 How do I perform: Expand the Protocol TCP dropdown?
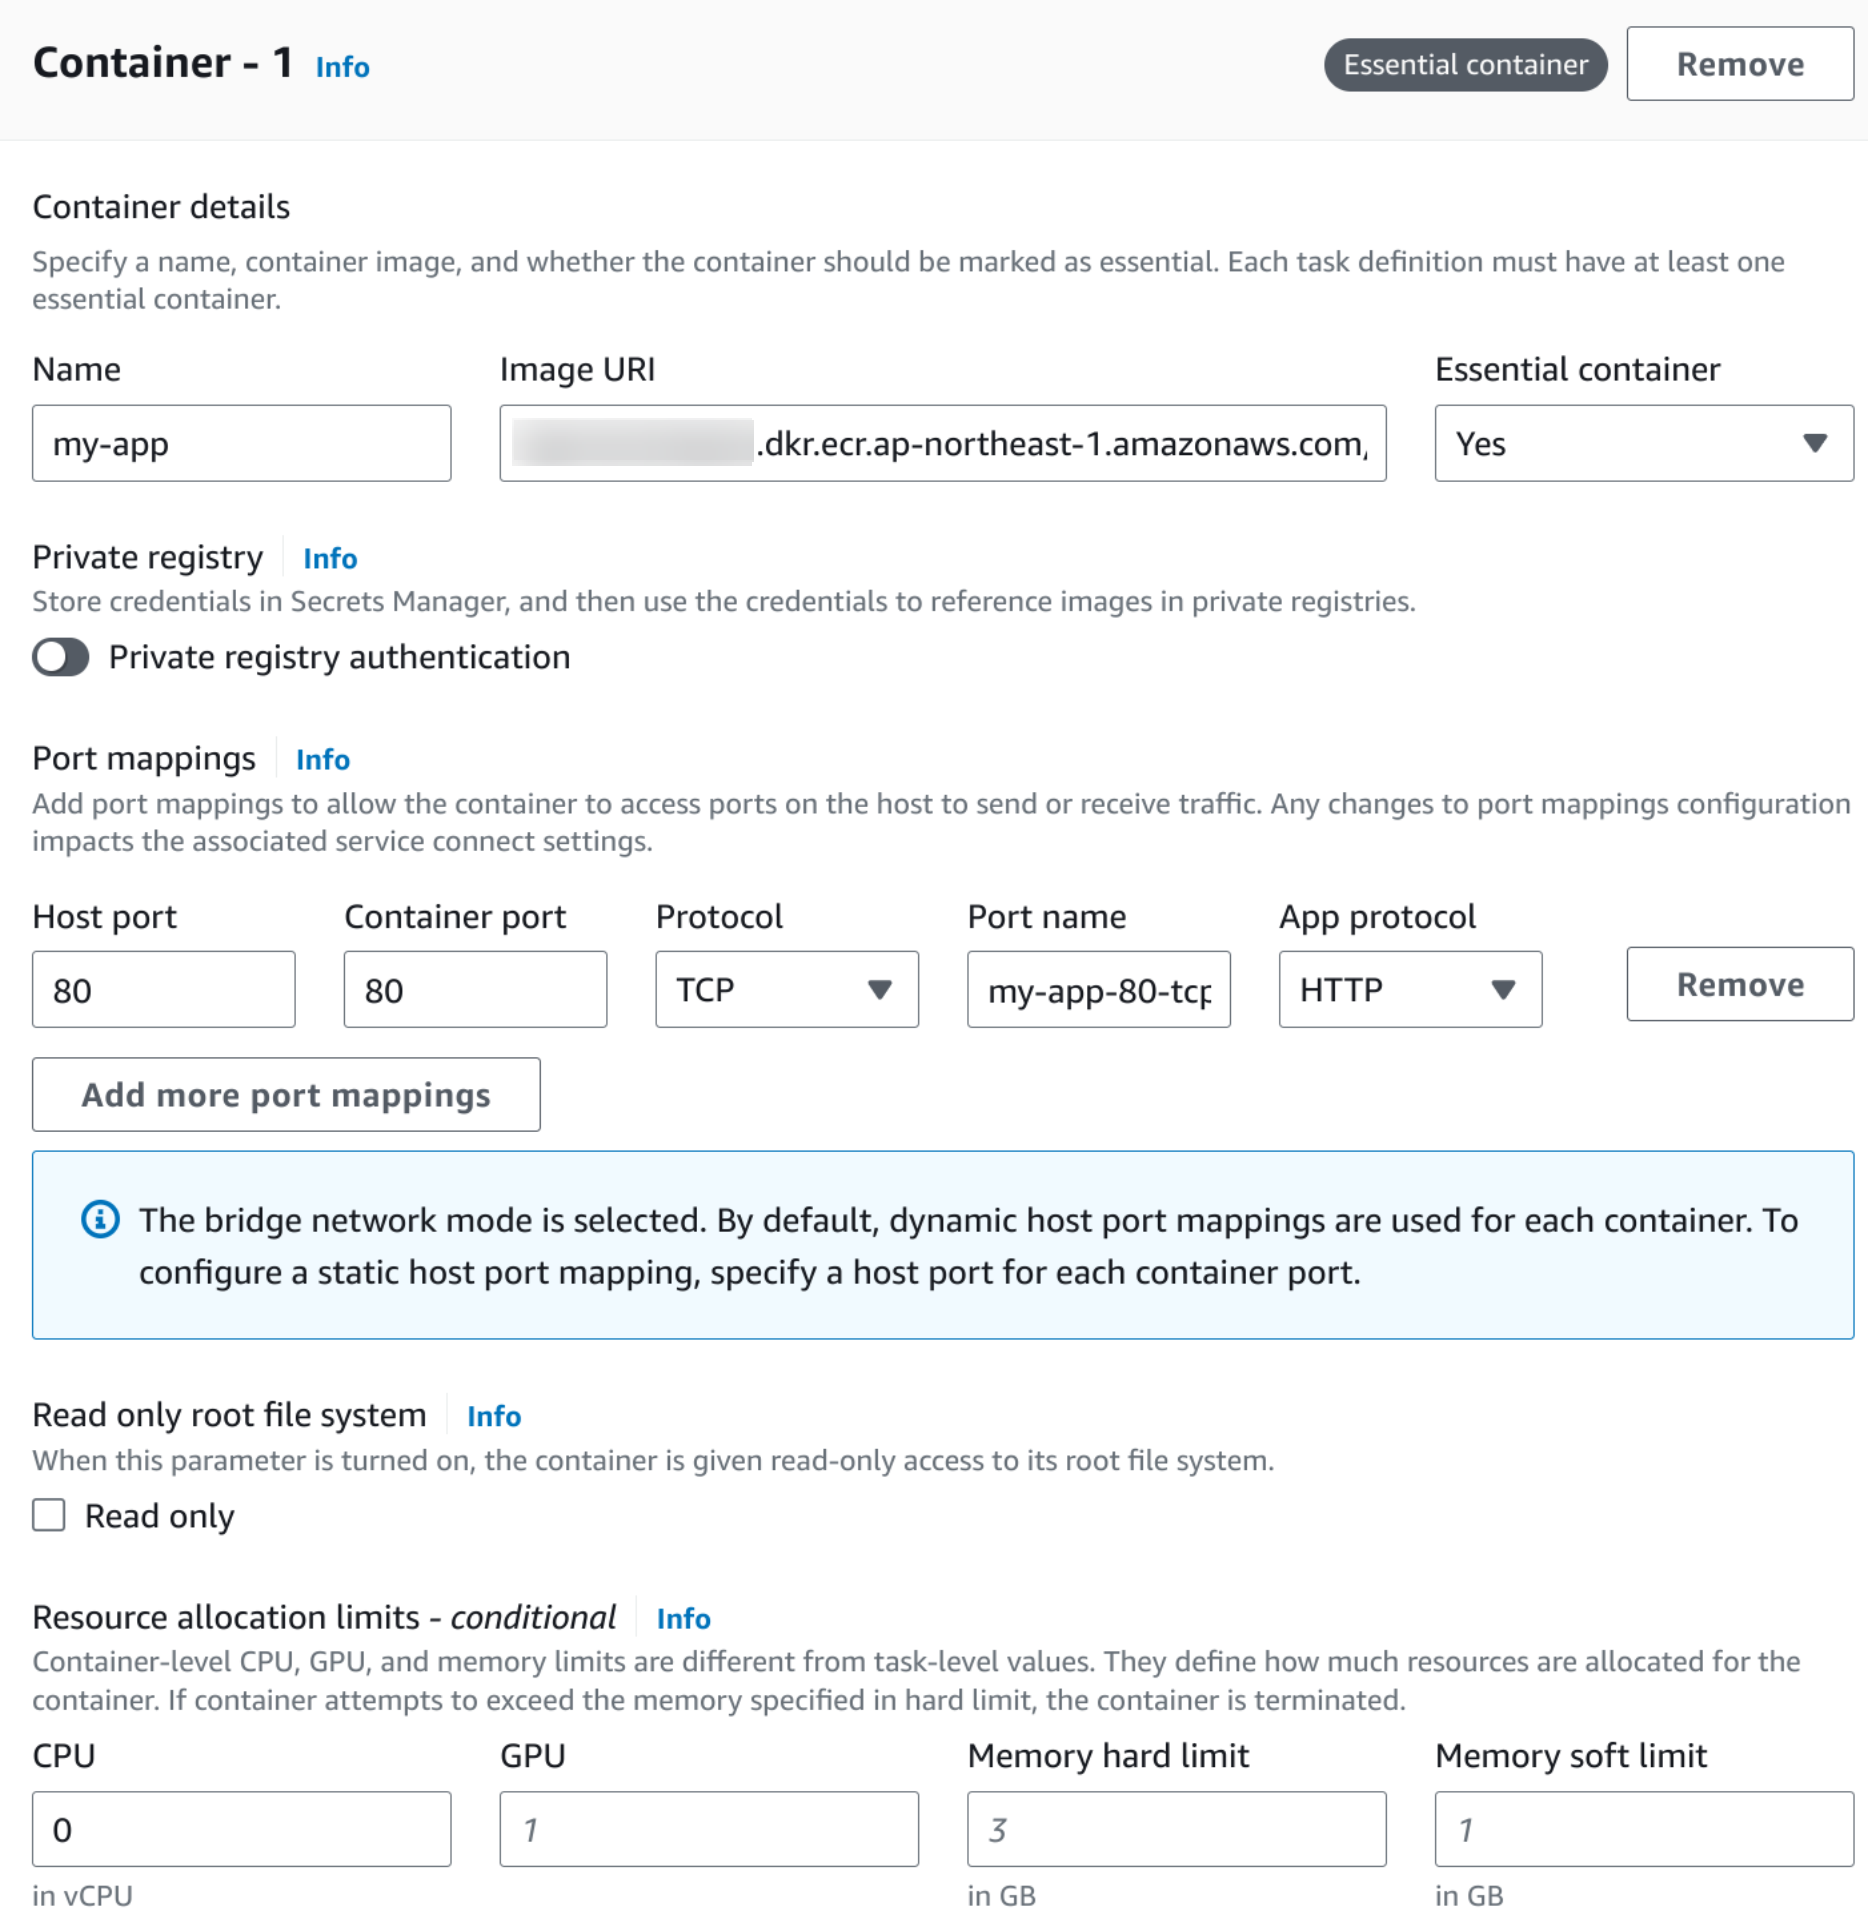786,989
